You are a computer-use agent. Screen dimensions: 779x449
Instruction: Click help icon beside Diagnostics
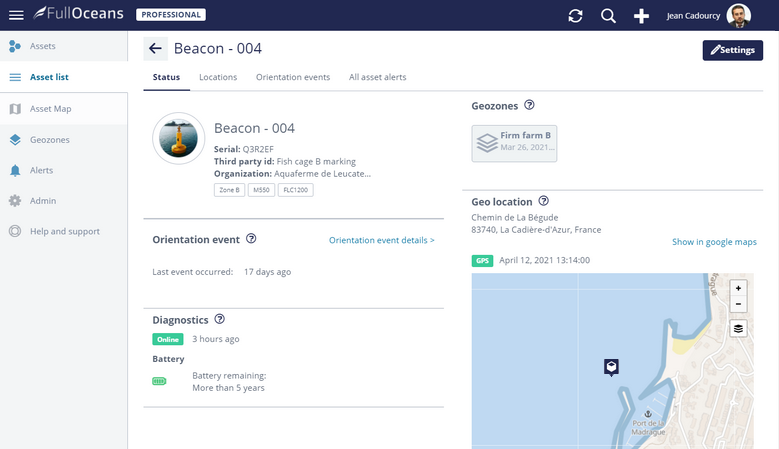219,320
